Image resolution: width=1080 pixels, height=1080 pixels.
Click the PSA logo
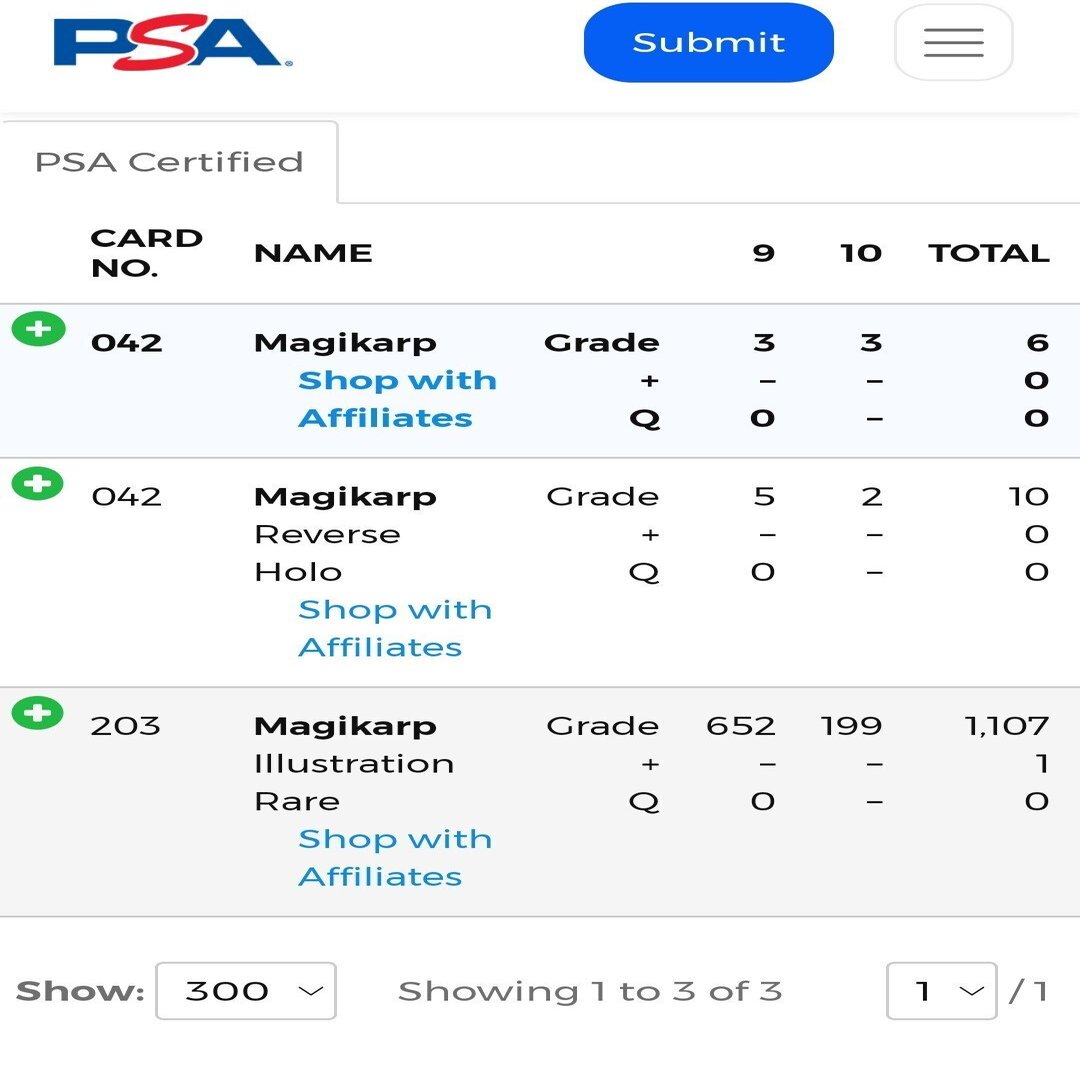tap(172, 42)
